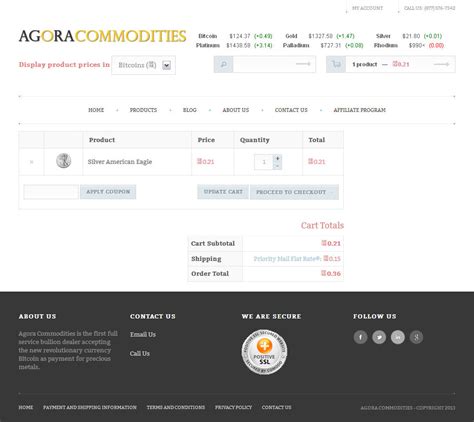Screen dimensions: 474x422
Task: Open the Bitcoins currency dropdown
Action: 144,65
